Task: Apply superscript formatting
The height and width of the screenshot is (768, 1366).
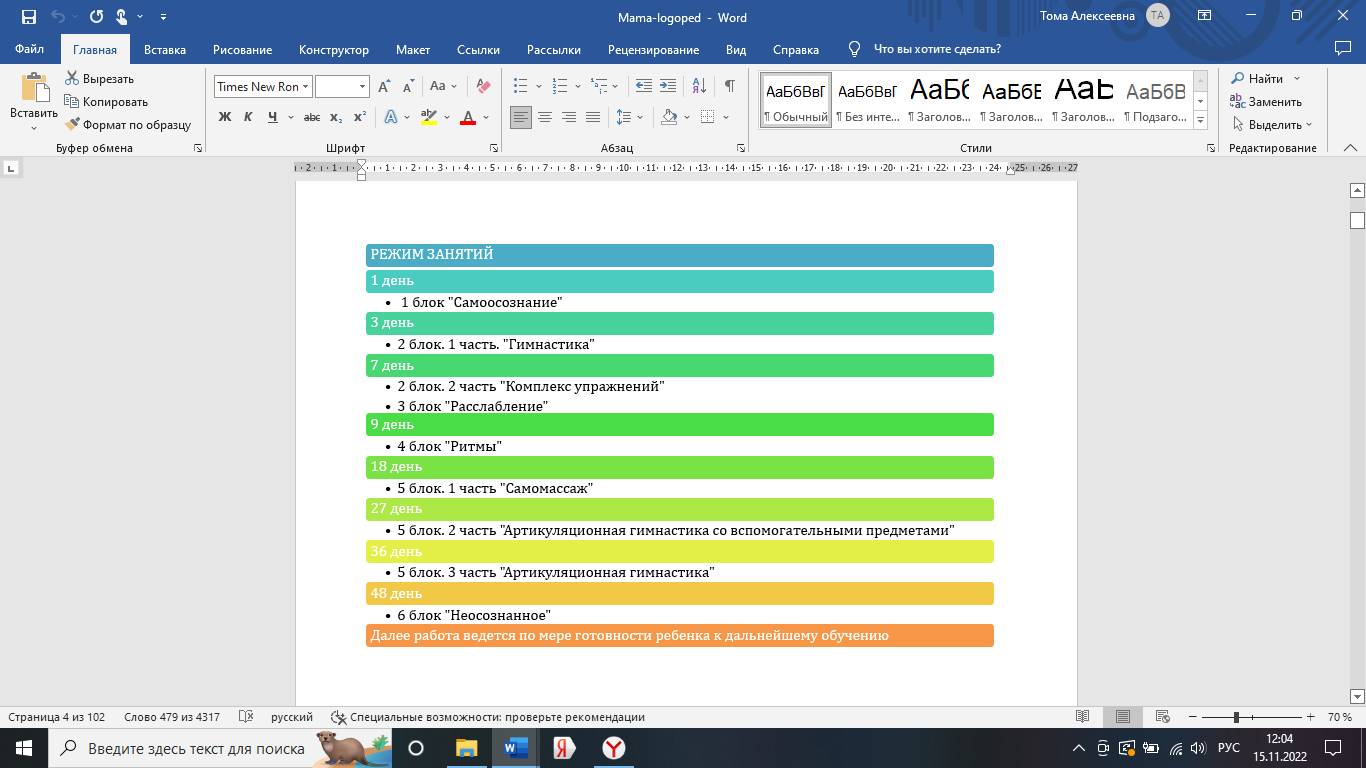Action: 360,117
